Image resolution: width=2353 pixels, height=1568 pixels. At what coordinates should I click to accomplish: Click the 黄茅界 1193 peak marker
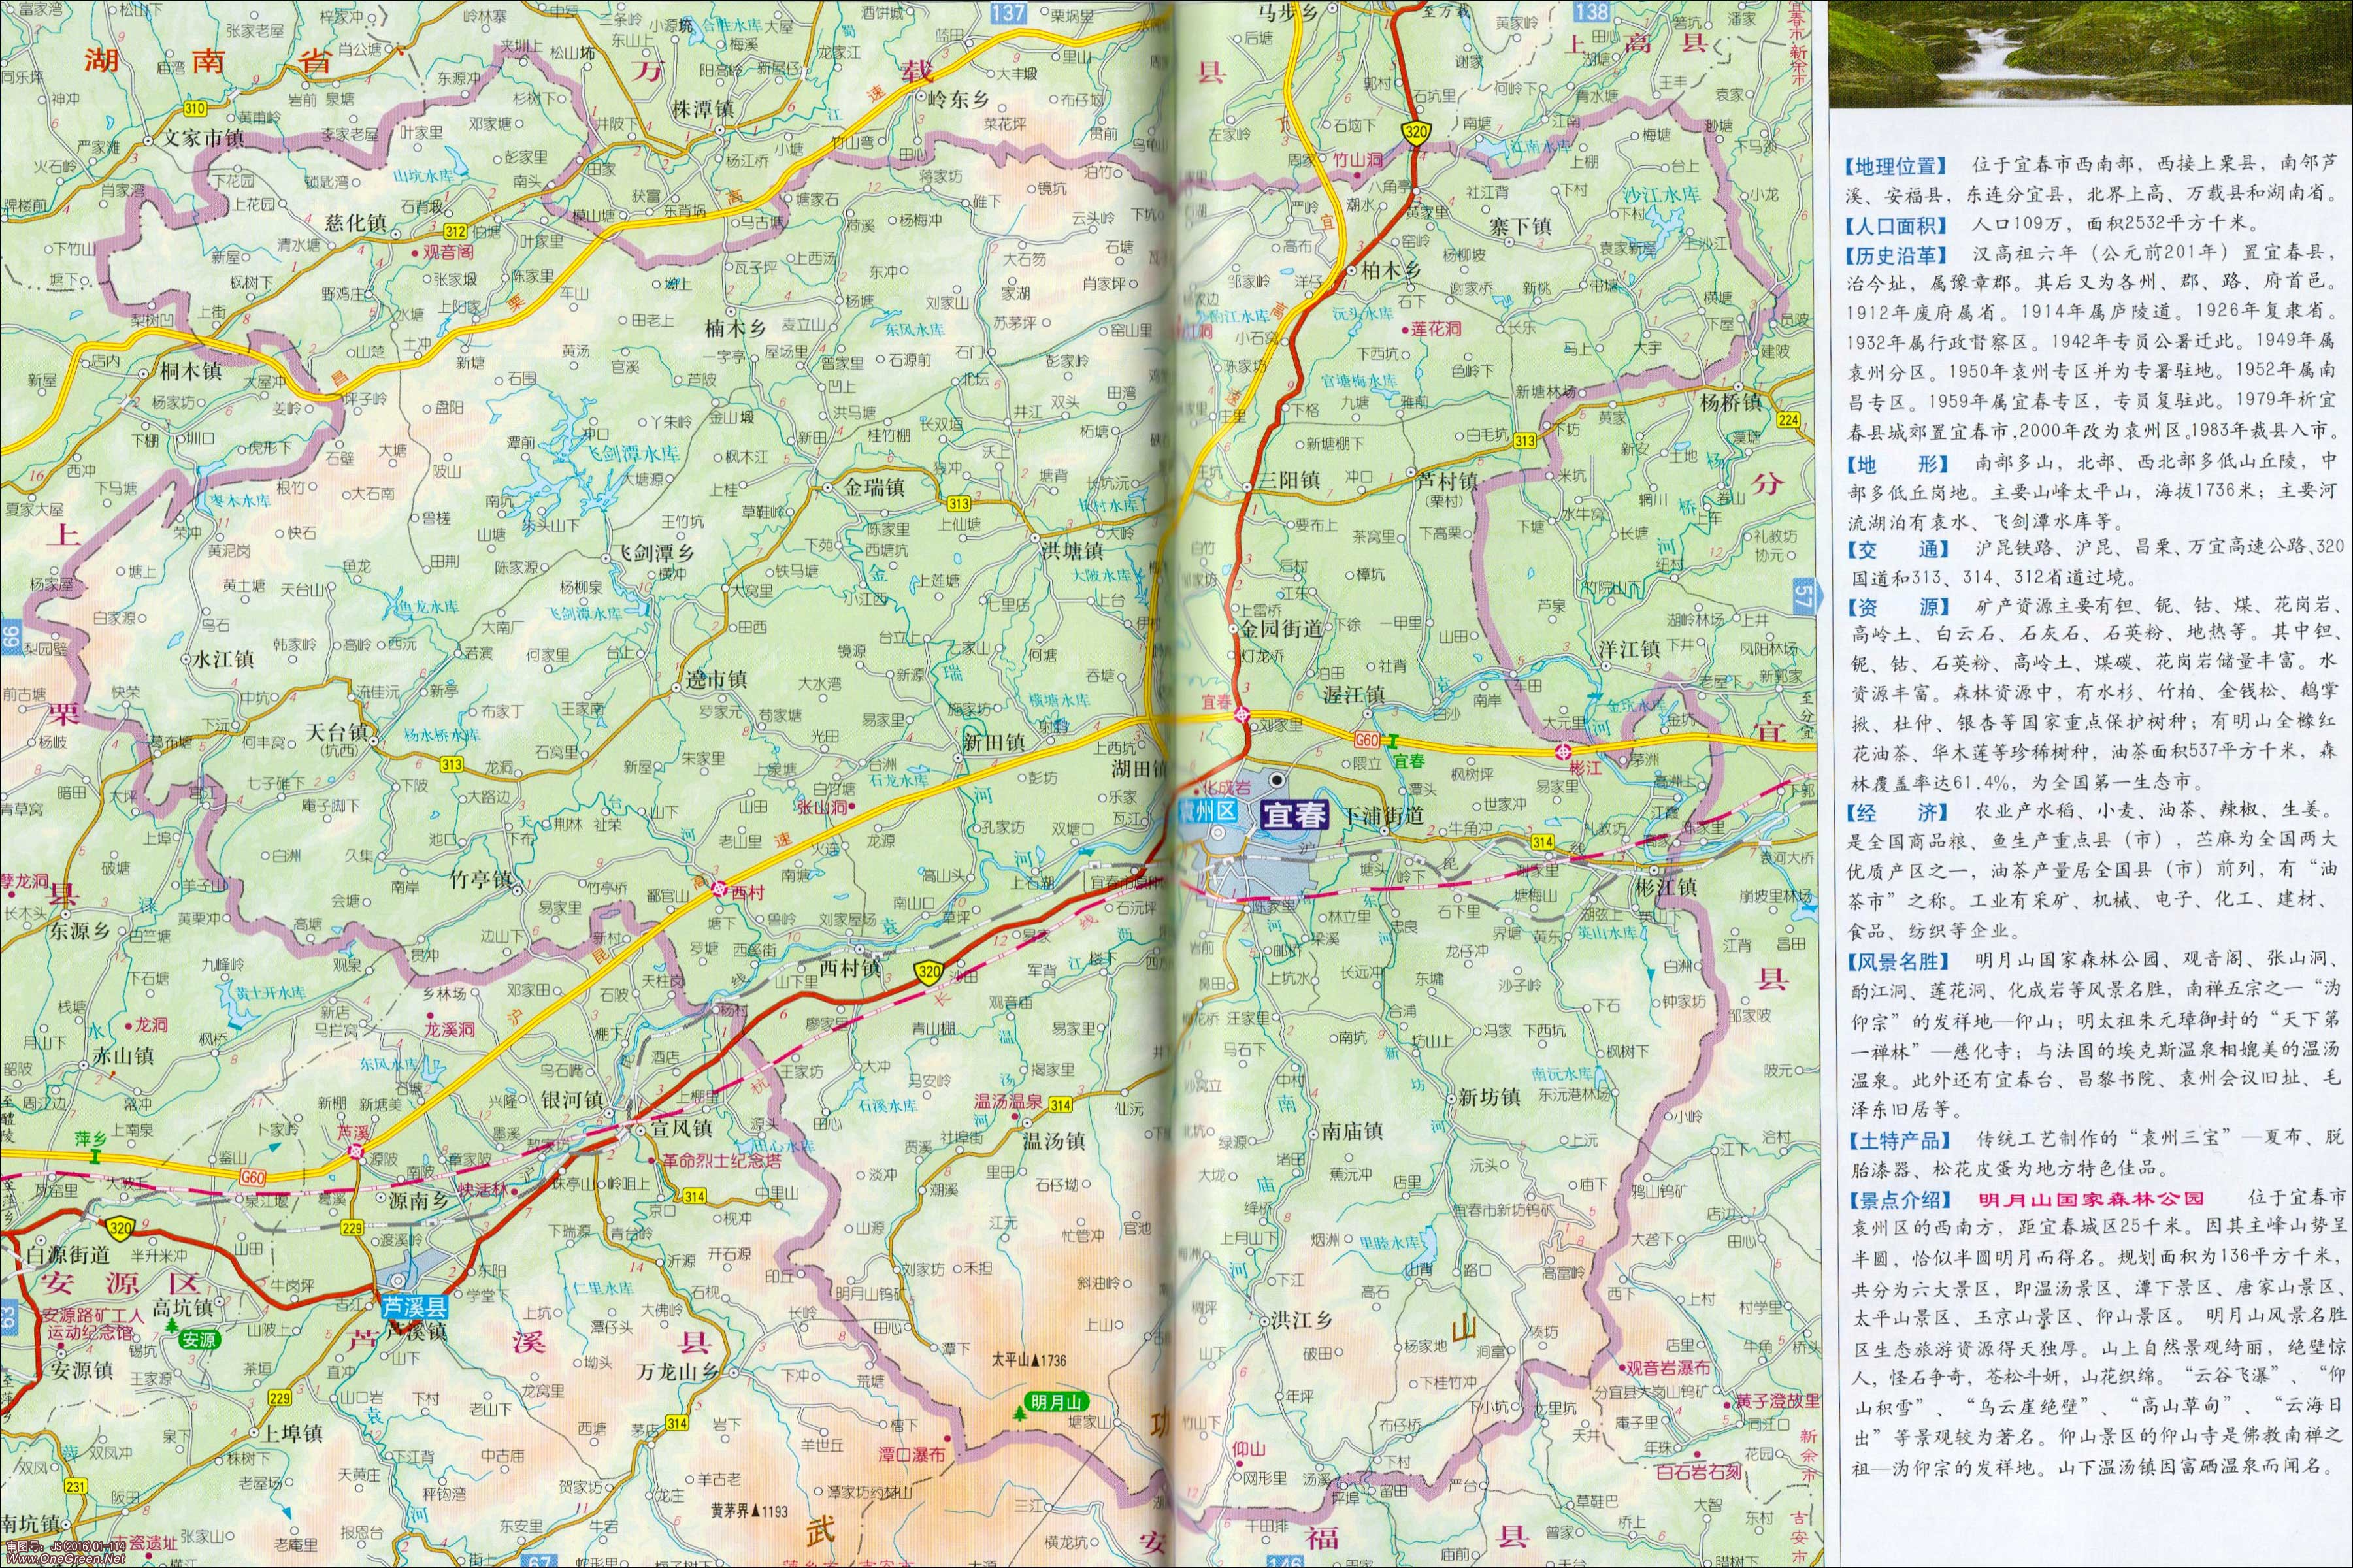pyautogui.click(x=756, y=1511)
